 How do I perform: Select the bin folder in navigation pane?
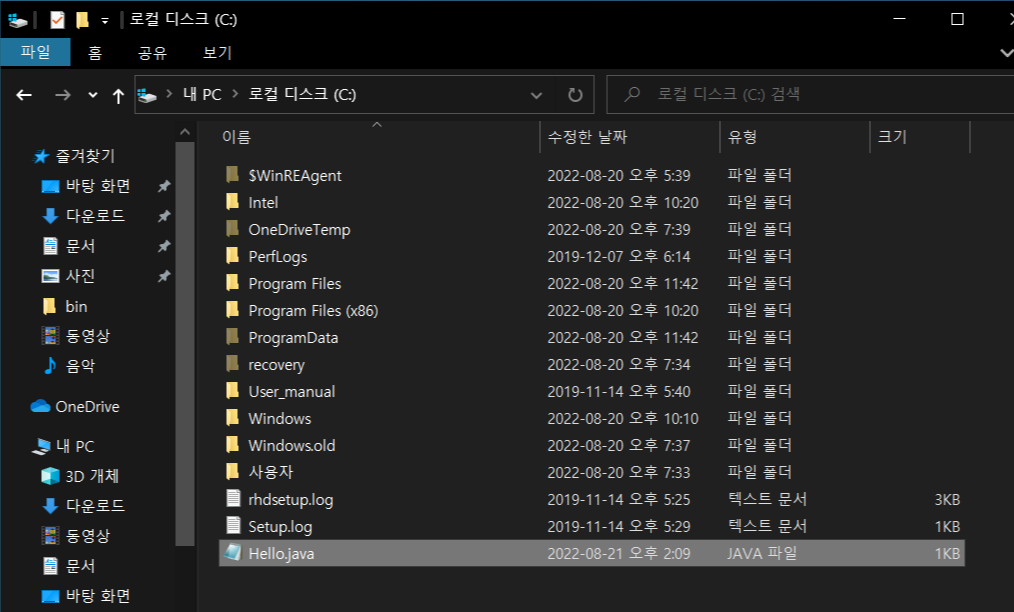[76, 307]
